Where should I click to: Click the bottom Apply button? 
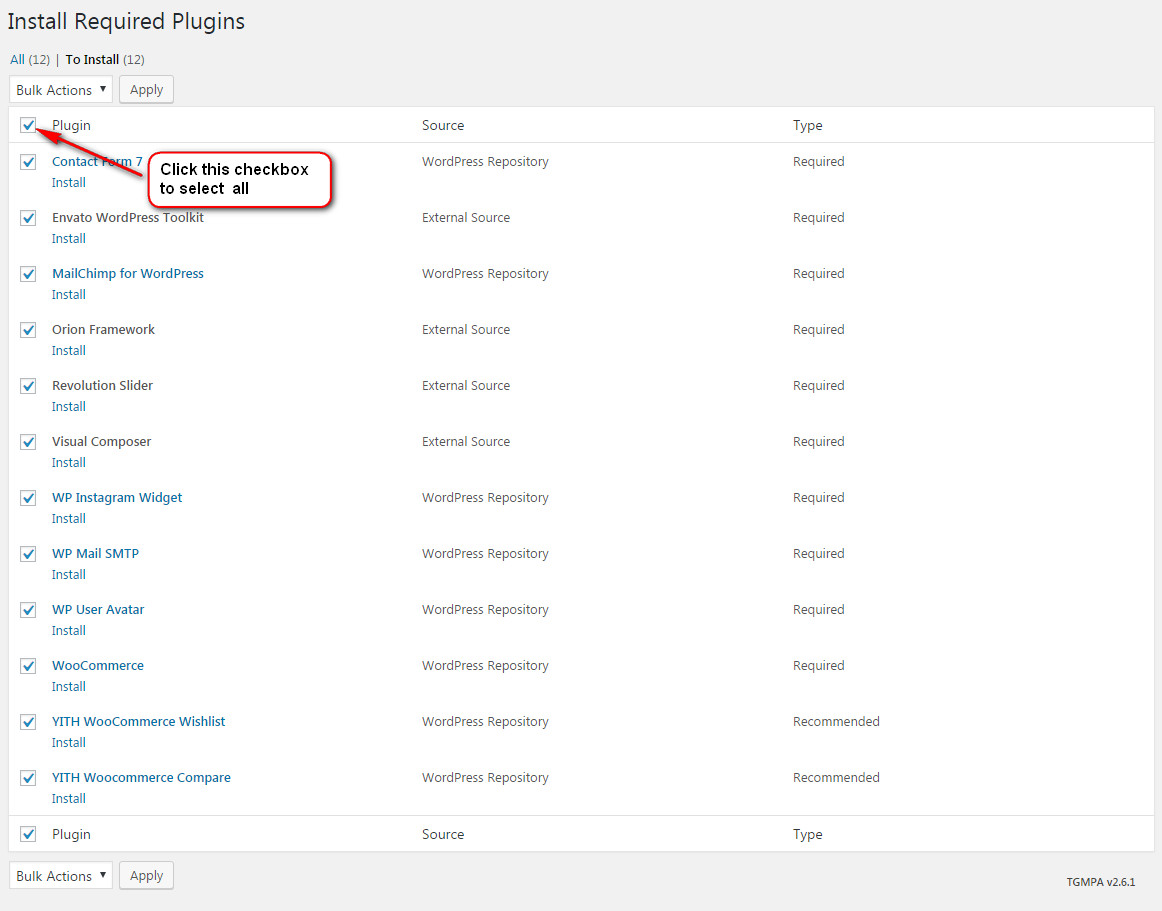tap(146, 875)
